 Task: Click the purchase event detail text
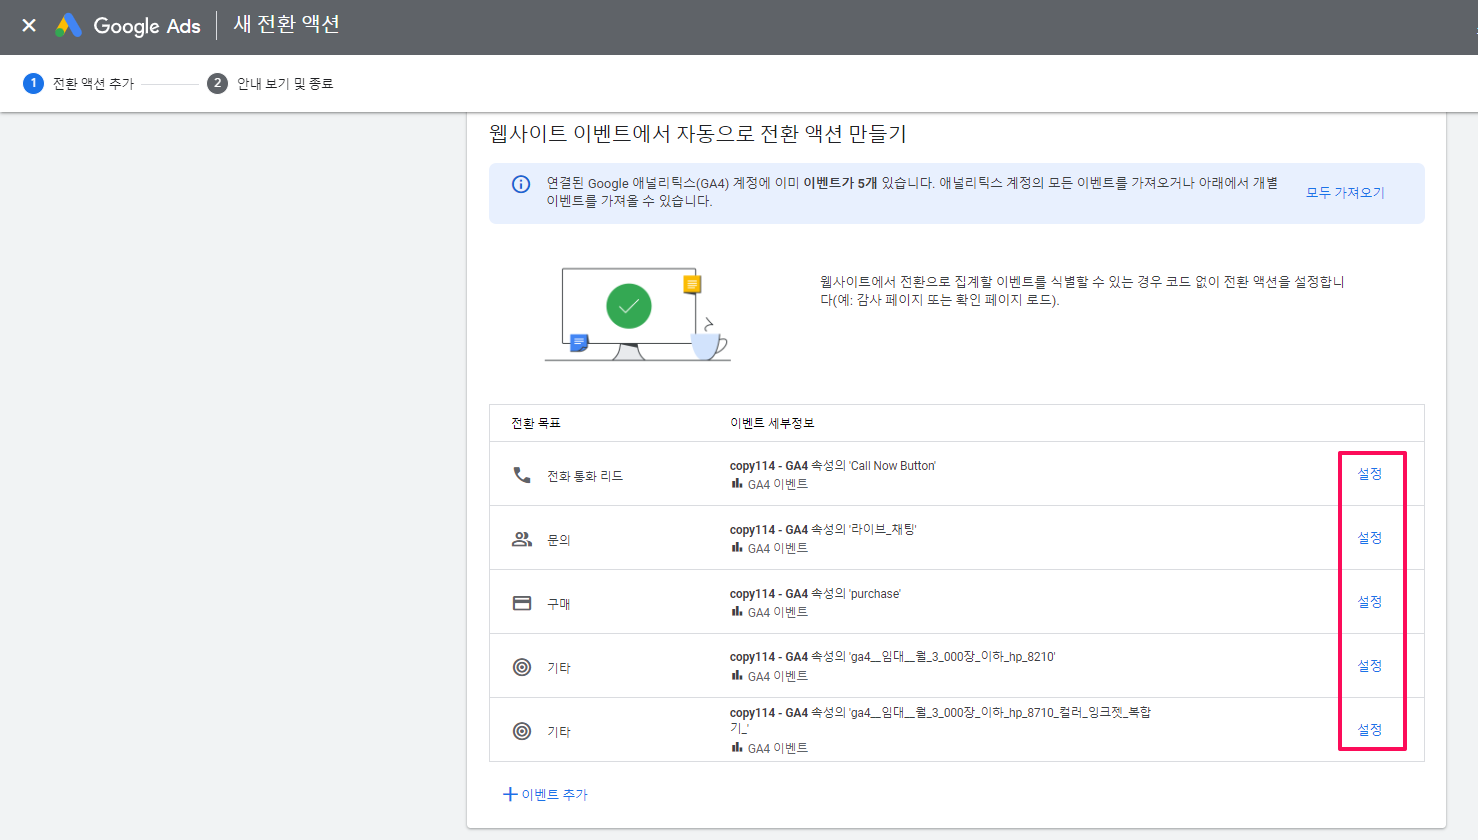tap(817, 593)
